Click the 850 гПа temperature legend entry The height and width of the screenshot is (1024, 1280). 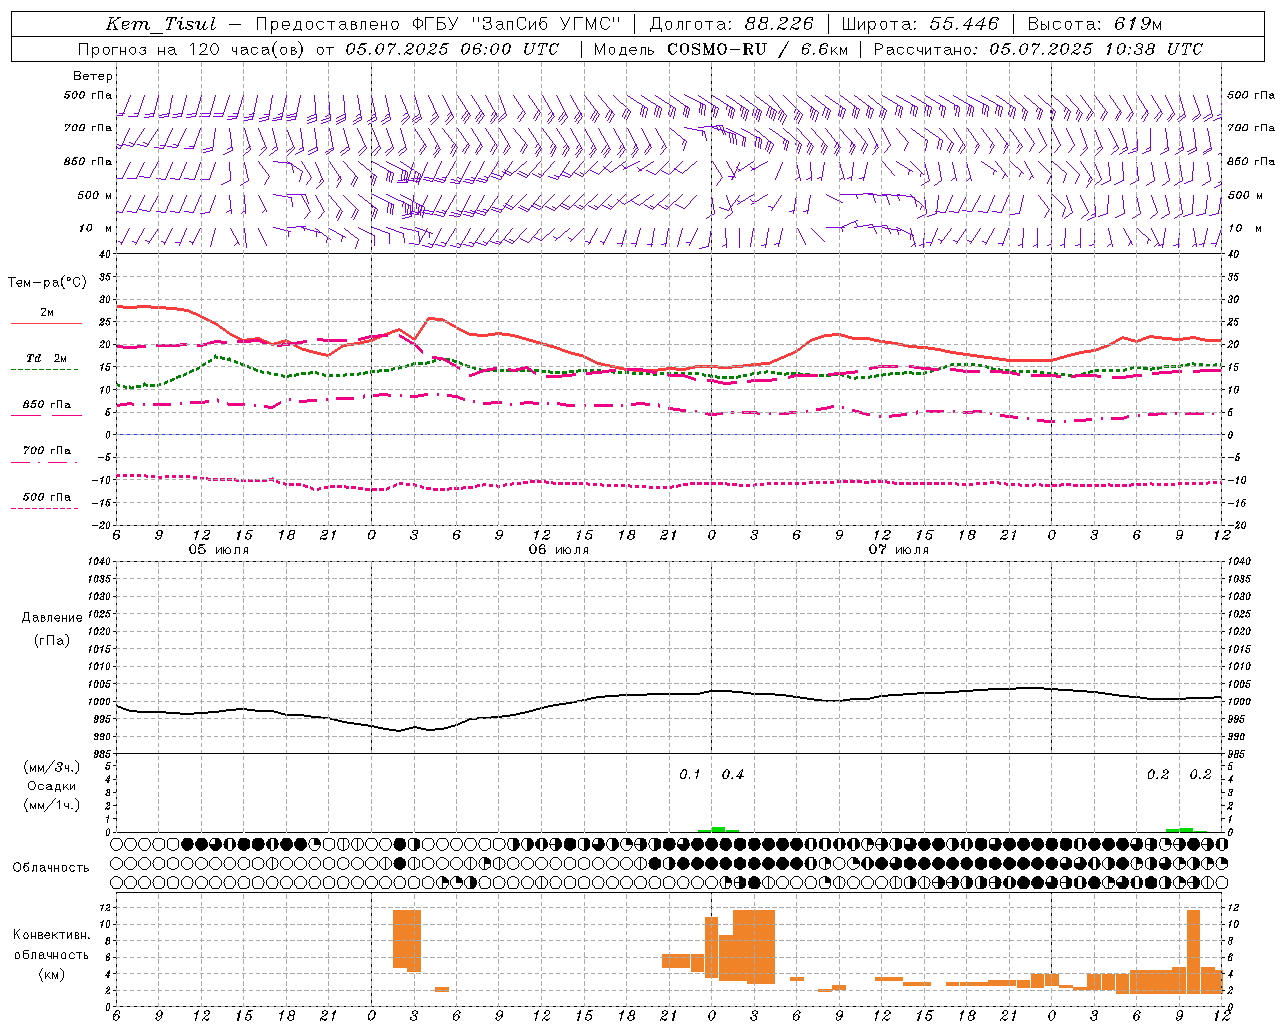point(47,405)
